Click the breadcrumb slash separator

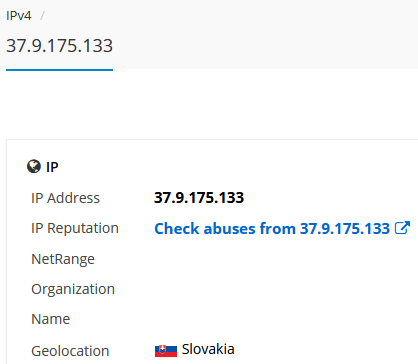point(42,16)
